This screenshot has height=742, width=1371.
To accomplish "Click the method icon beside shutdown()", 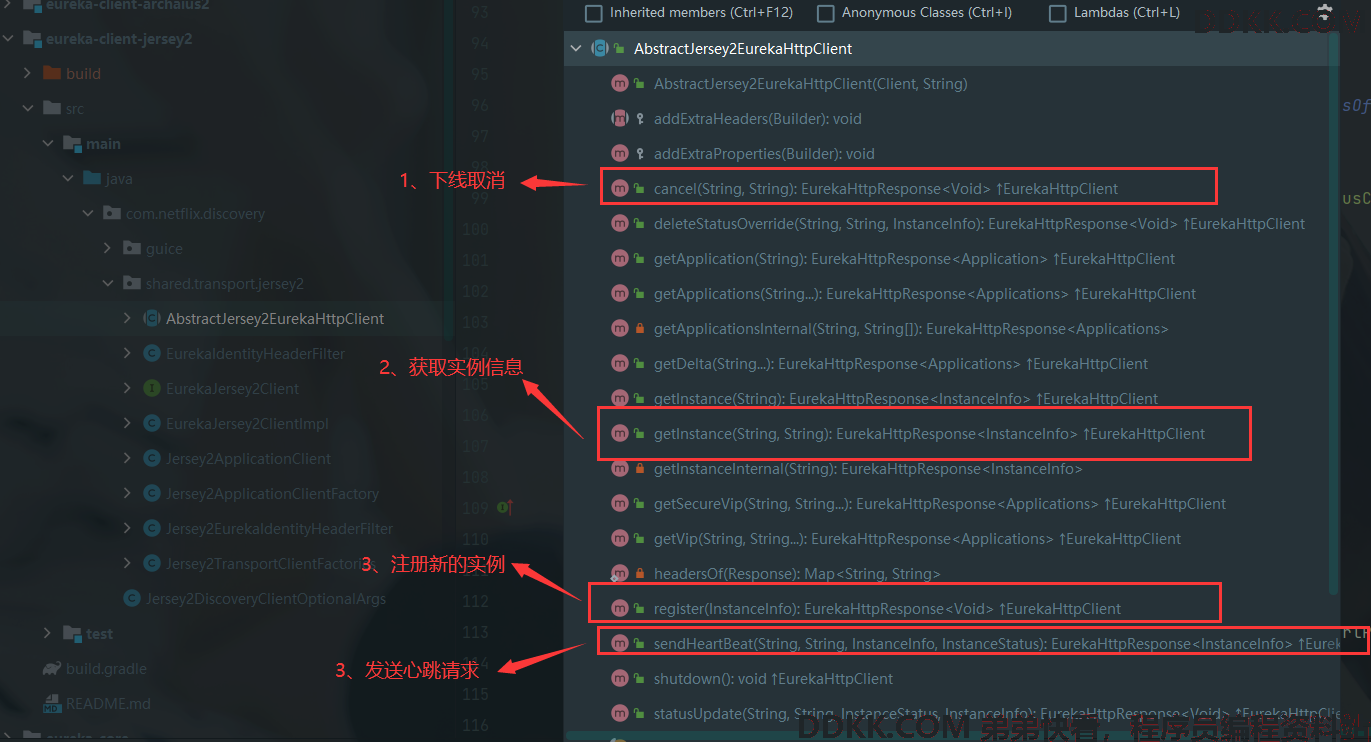I will pyautogui.click(x=619, y=679).
